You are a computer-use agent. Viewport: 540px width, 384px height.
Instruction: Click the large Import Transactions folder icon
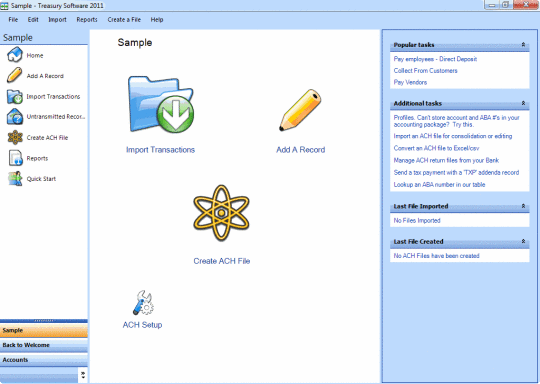pyautogui.click(x=161, y=104)
